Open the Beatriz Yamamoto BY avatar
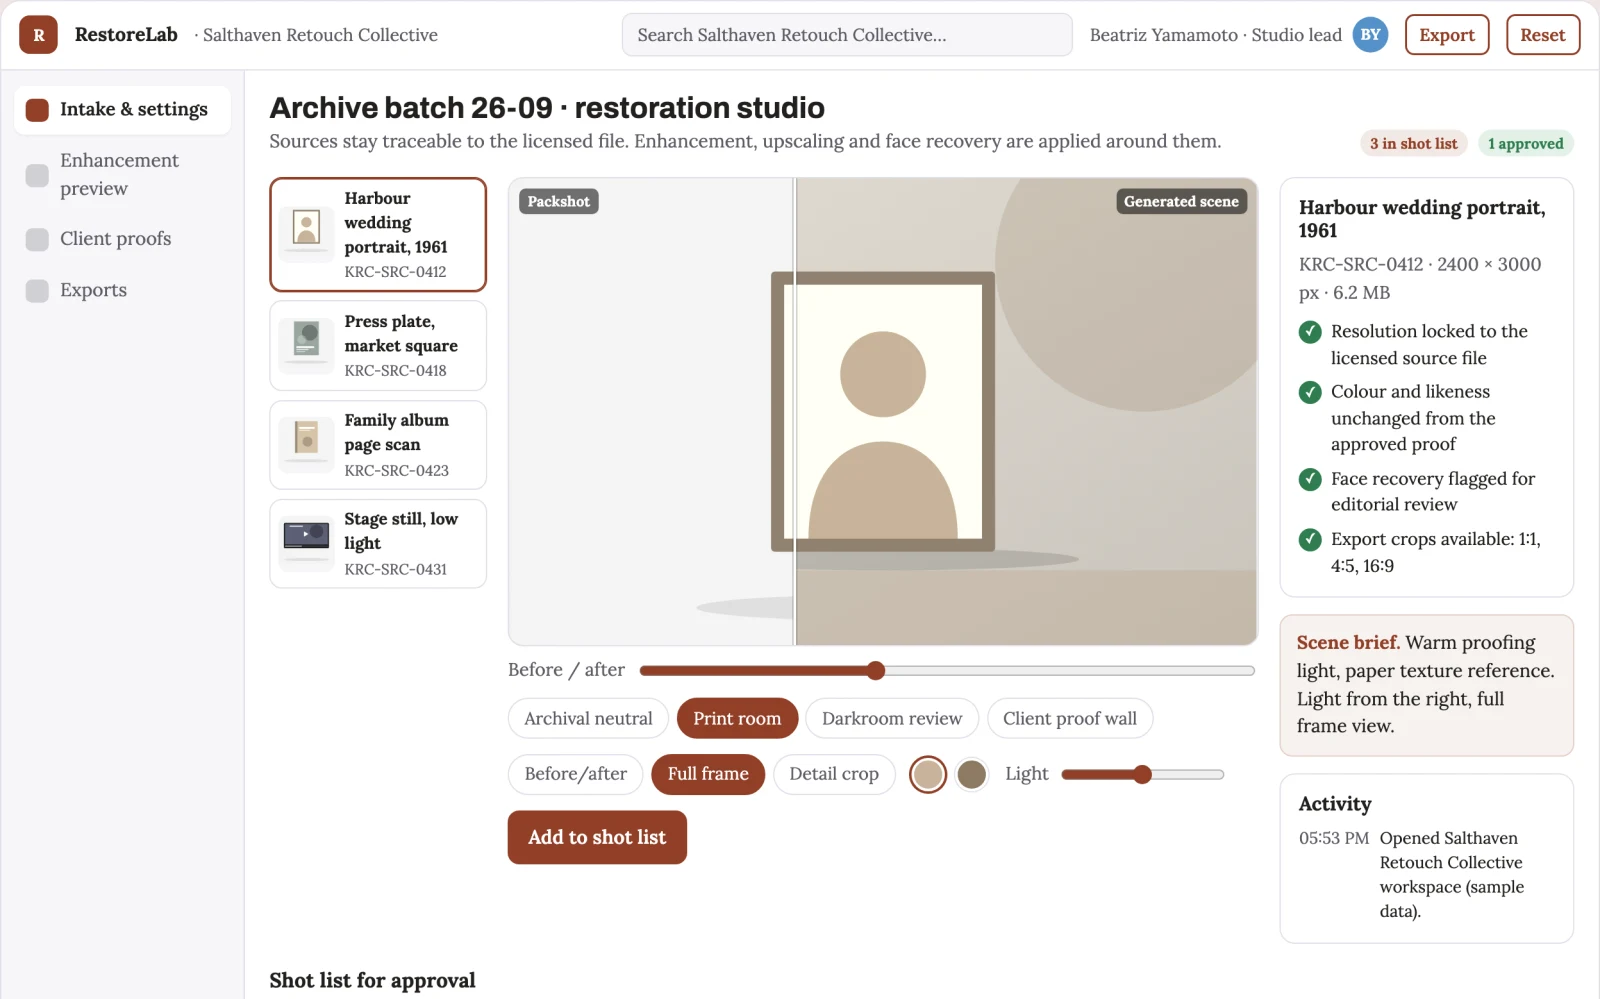Image resolution: width=1600 pixels, height=999 pixels. tap(1370, 35)
